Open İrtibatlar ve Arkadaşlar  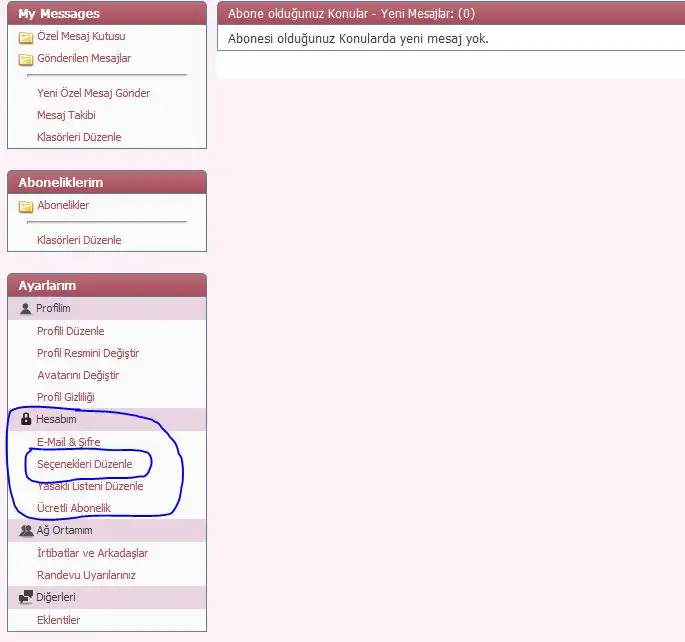coord(93,553)
